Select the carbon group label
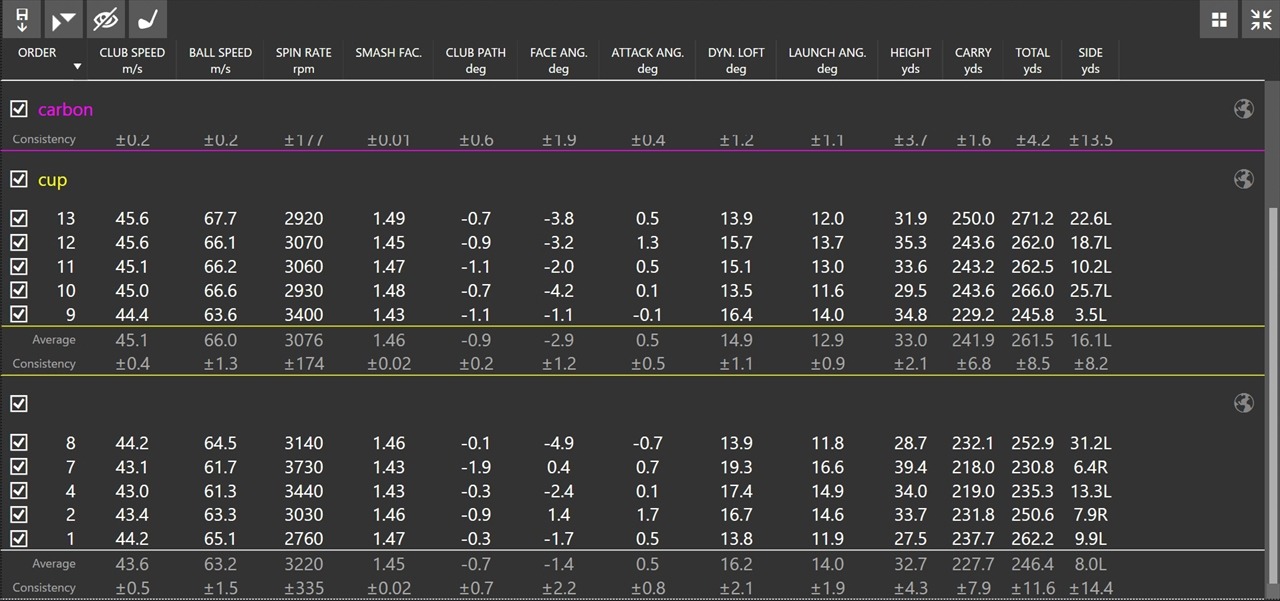 click(65, 109)
